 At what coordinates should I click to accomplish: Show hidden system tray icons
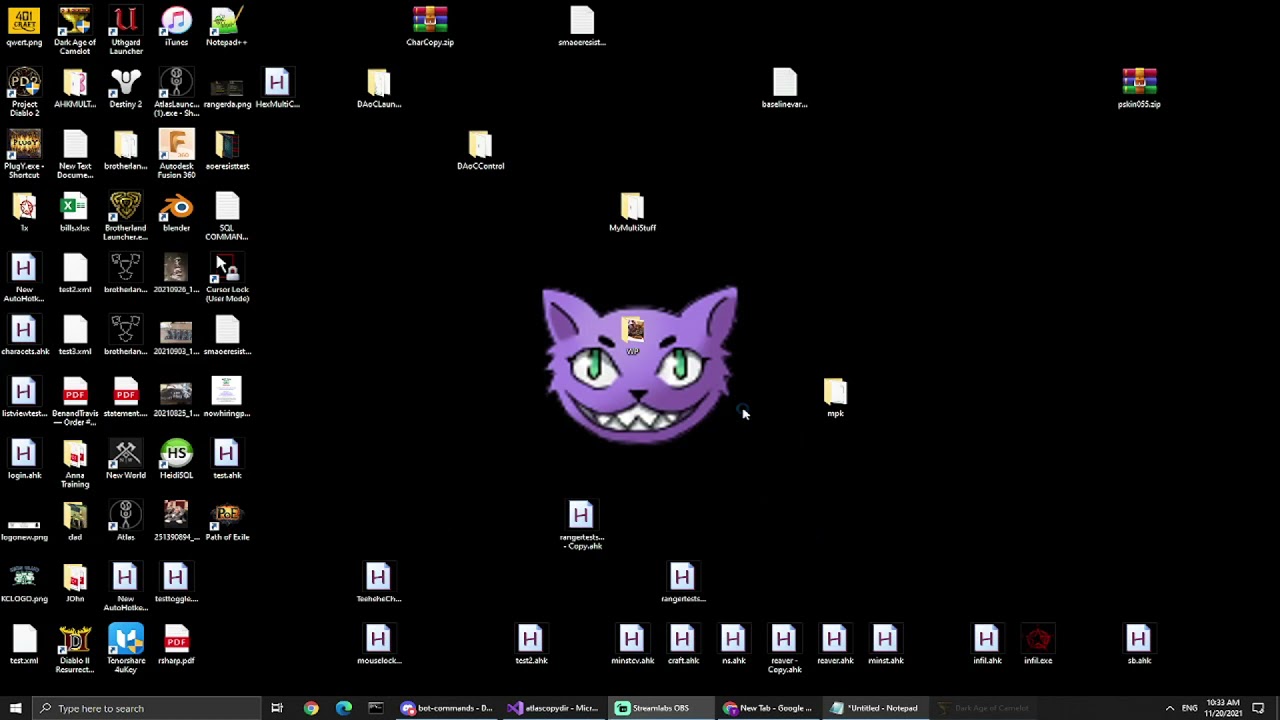(1170, 708)
